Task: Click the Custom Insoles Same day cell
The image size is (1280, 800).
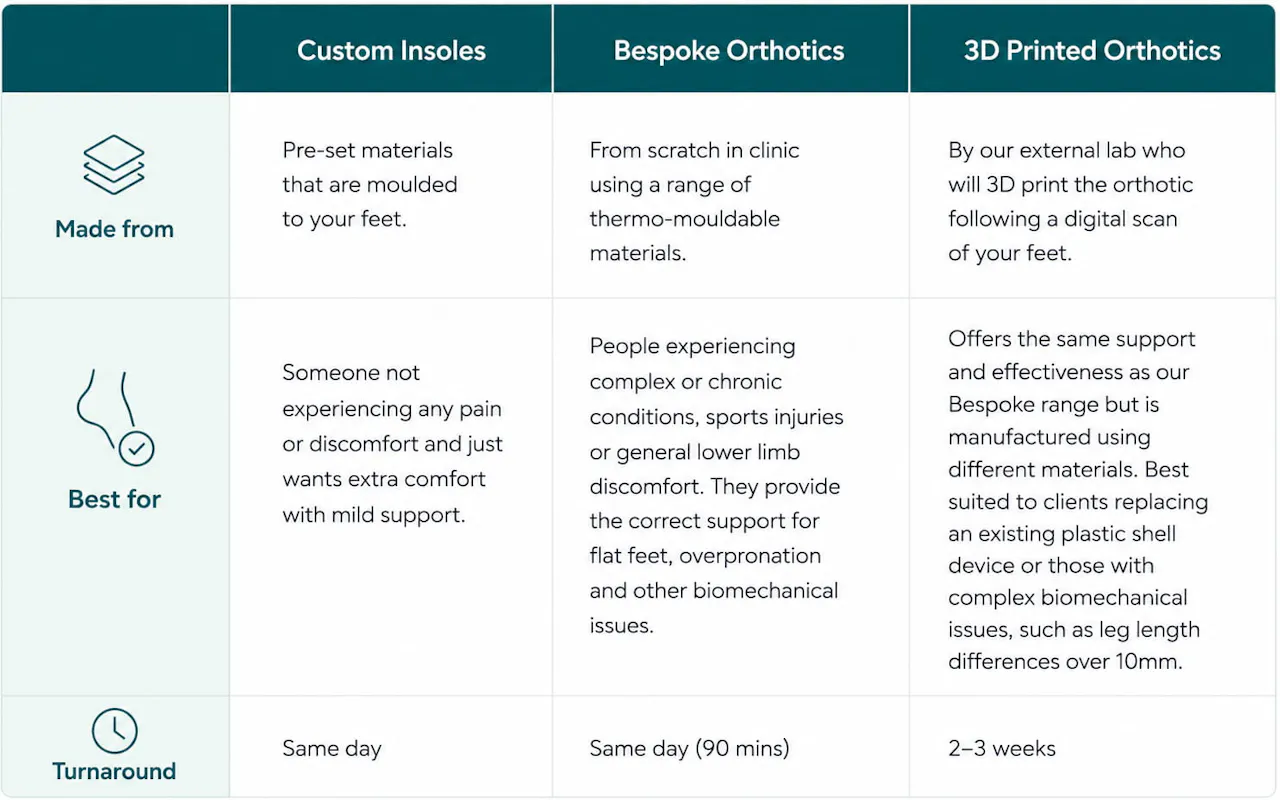Action: [332, 748]
